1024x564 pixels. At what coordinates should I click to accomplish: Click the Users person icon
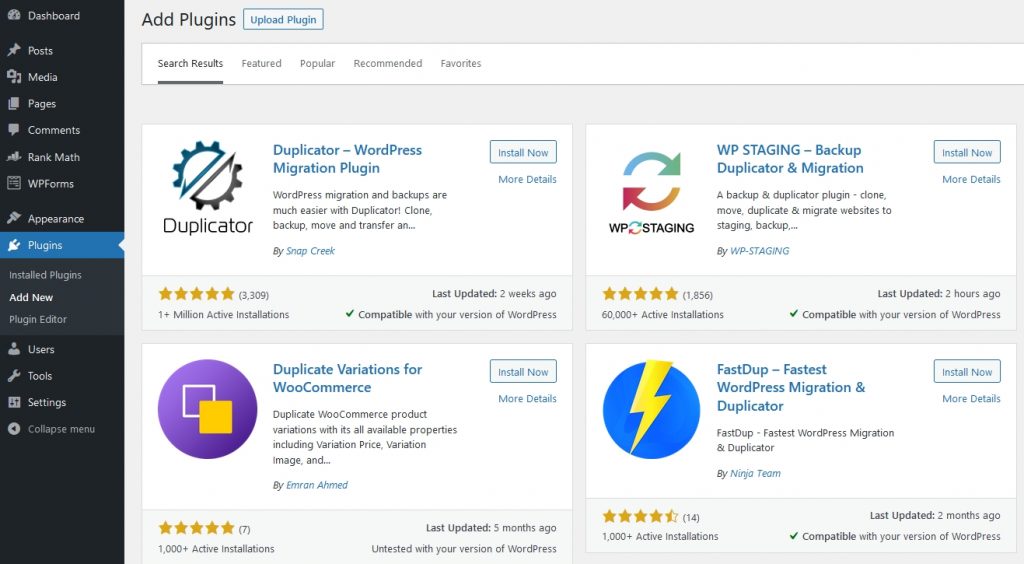[14, 349]
